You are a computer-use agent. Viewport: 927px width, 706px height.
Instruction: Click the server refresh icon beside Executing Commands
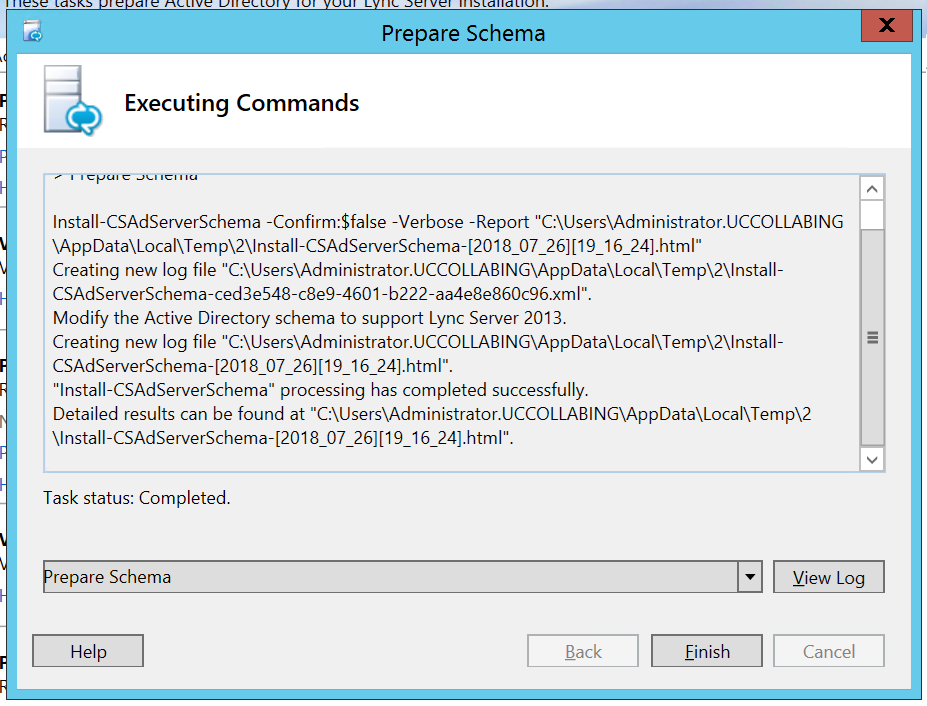click(73, 100)
